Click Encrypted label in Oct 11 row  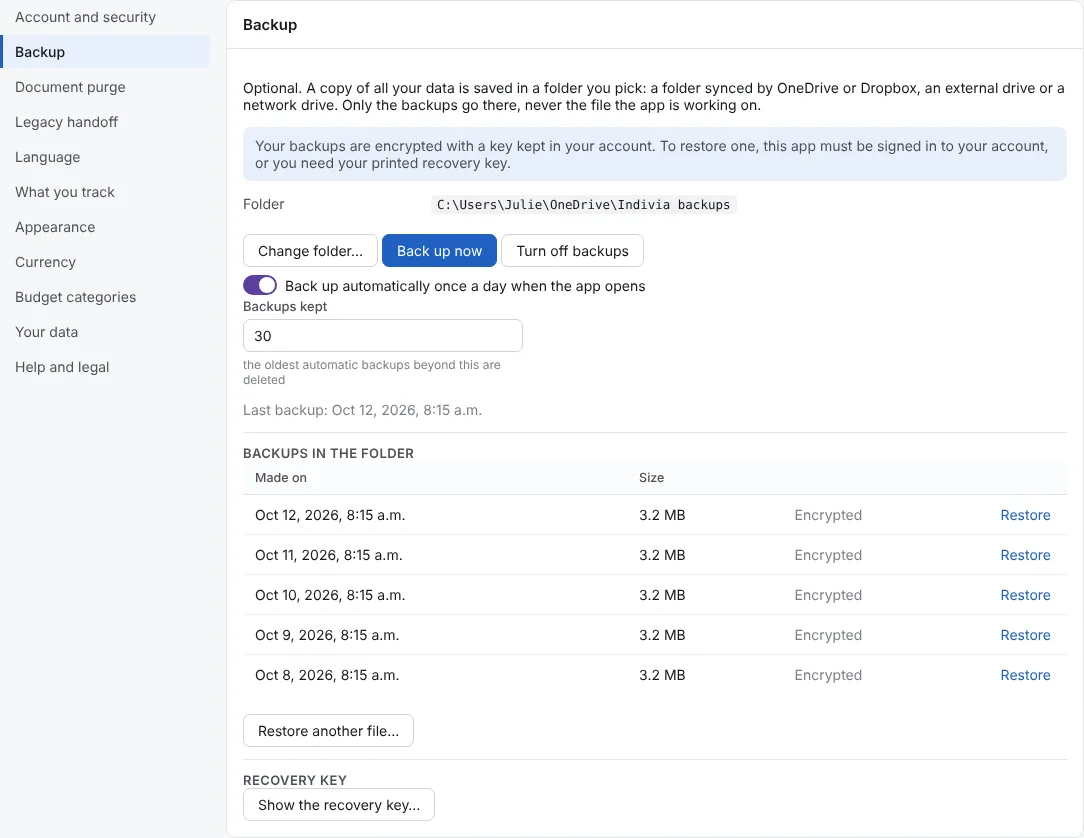pyautogui.click(x=828, y=555)
